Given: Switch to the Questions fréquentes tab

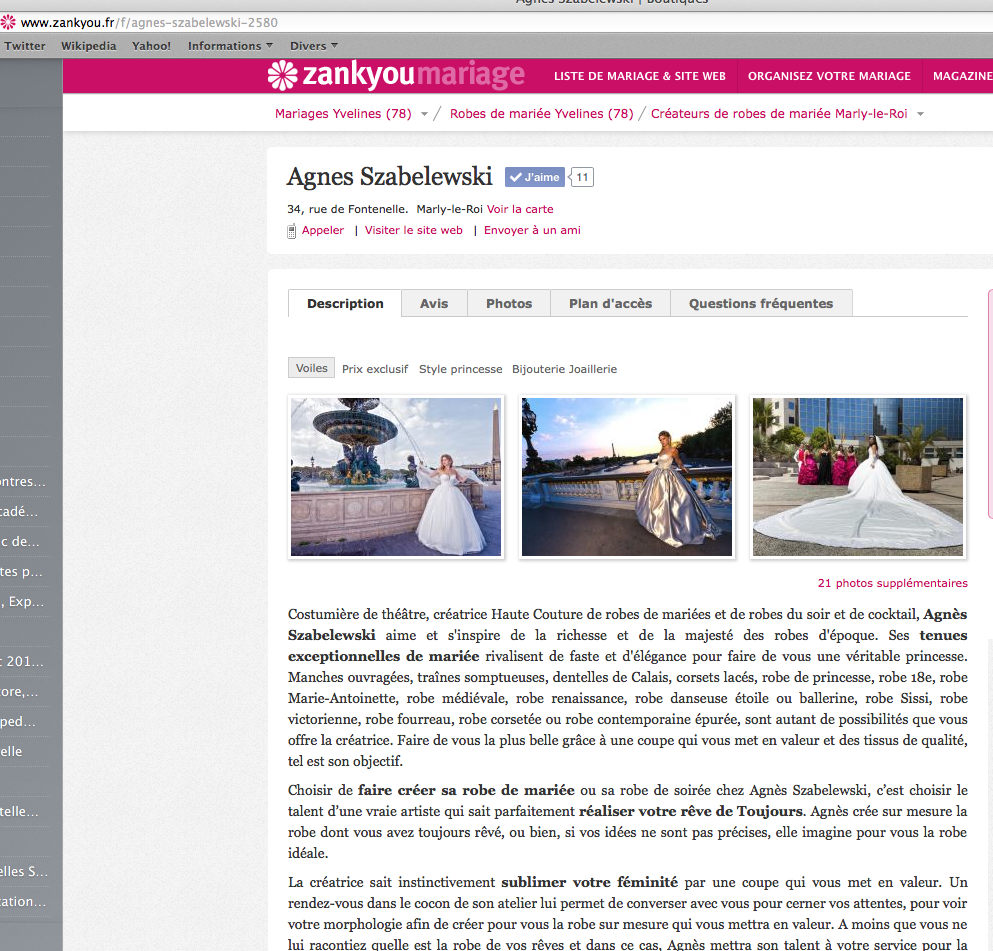Looking at the screenshot, I should (761, 303).
